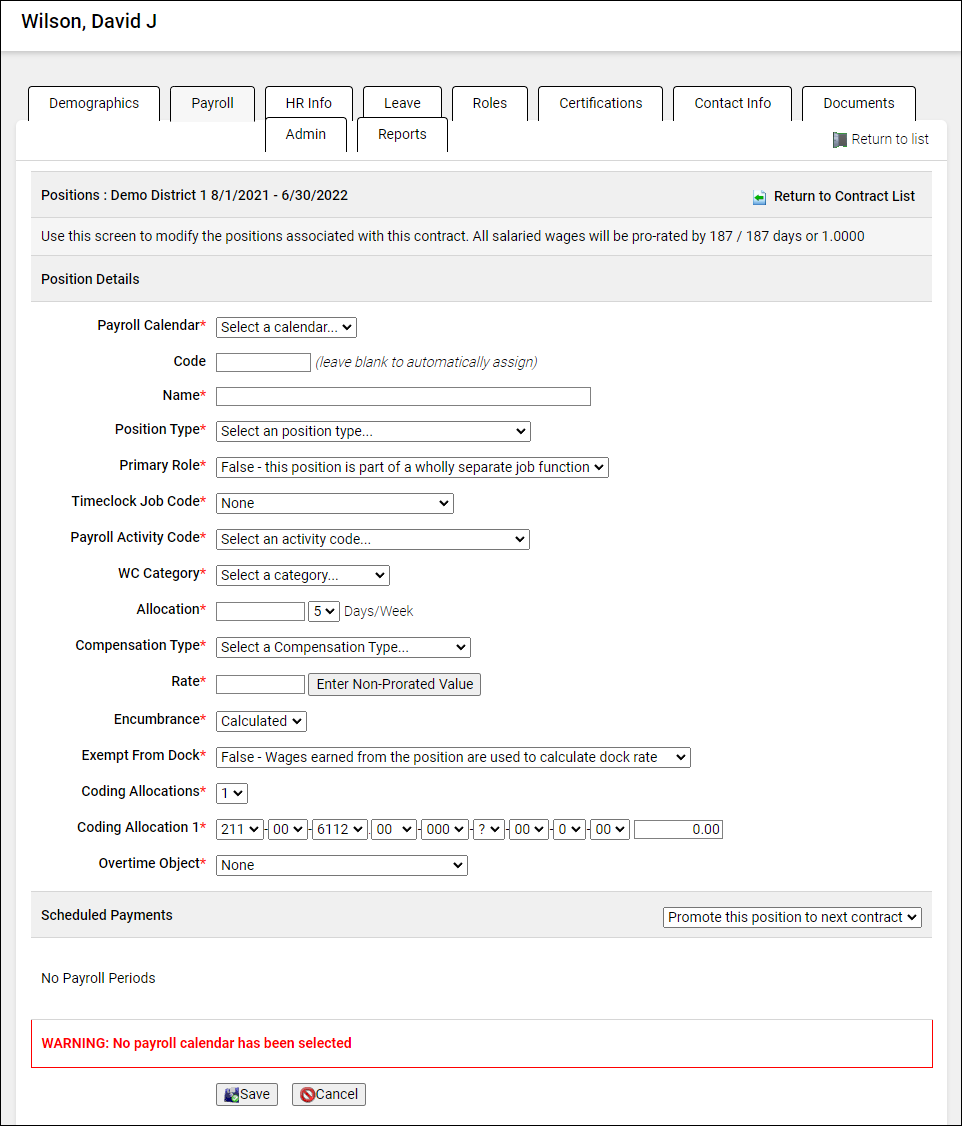Open the Primary Role dropdown
962x1126 pixels.
(412, 467)
